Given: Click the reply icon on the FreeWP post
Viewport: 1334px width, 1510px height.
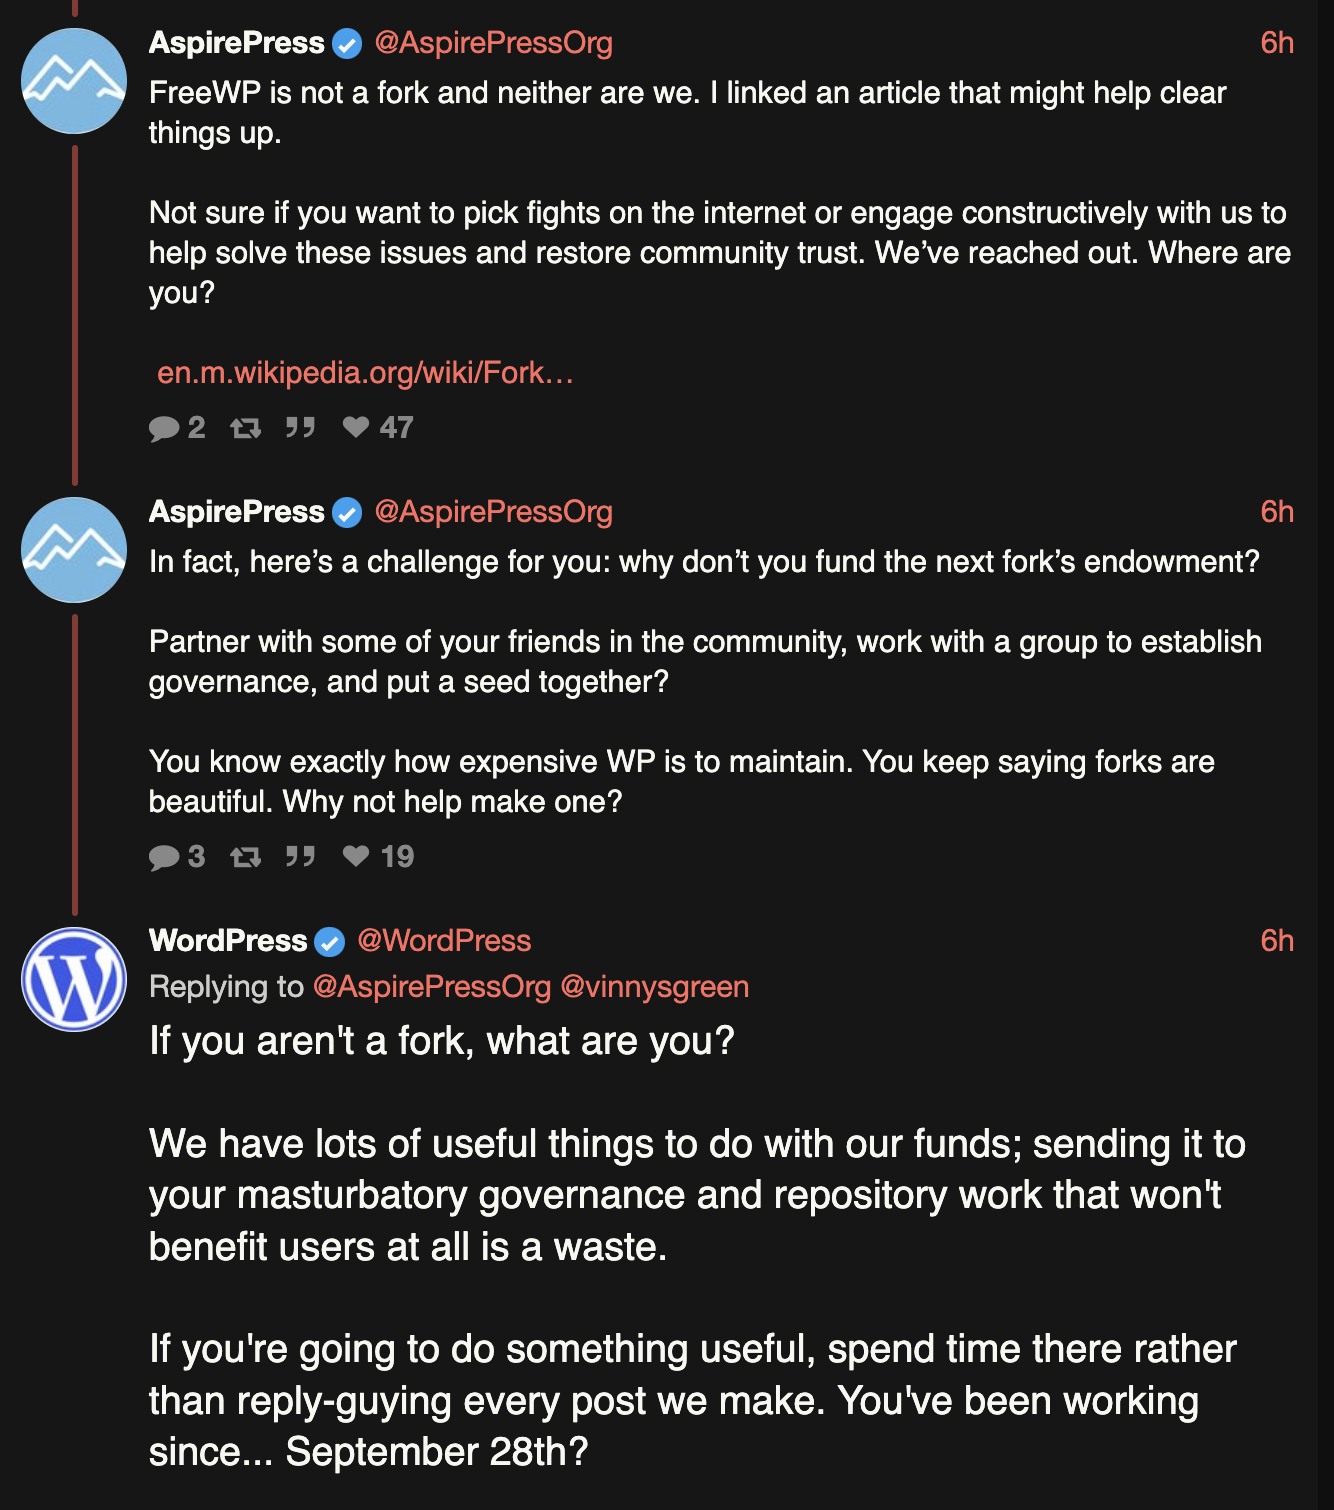Looking at the screenshot, I should pos(164,428).
